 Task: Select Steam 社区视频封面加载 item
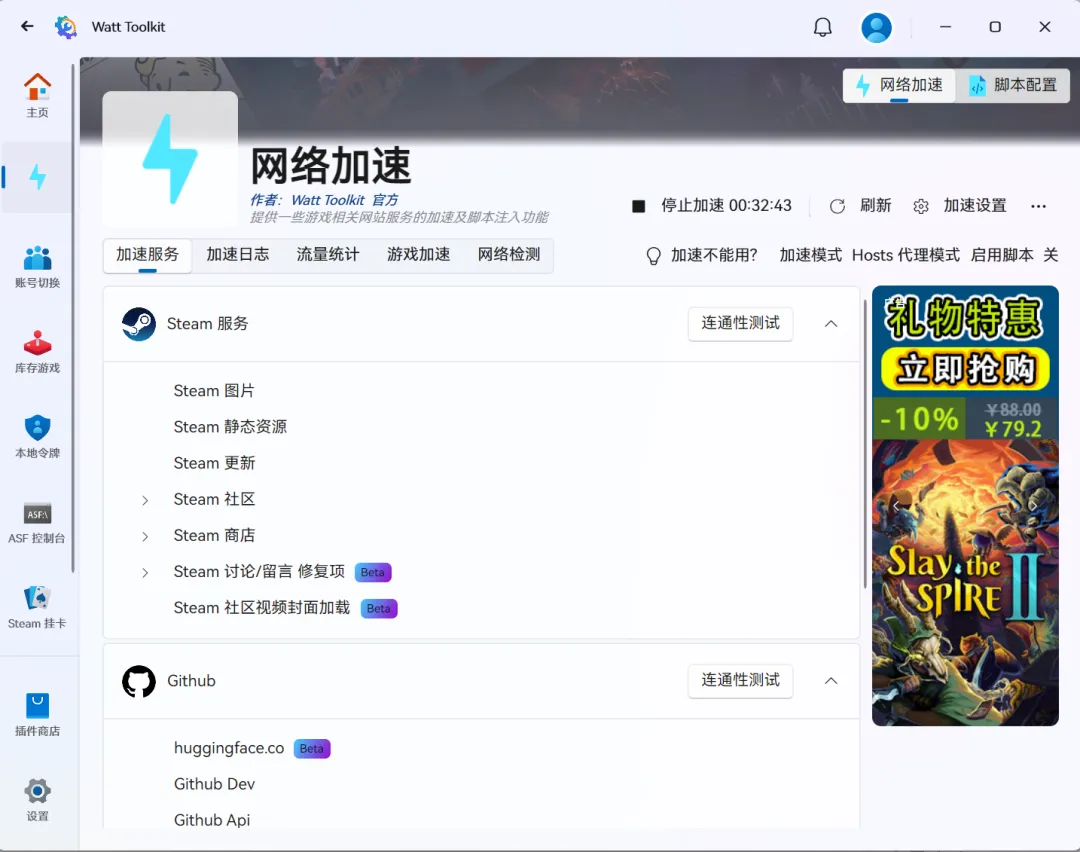[262, 608]
